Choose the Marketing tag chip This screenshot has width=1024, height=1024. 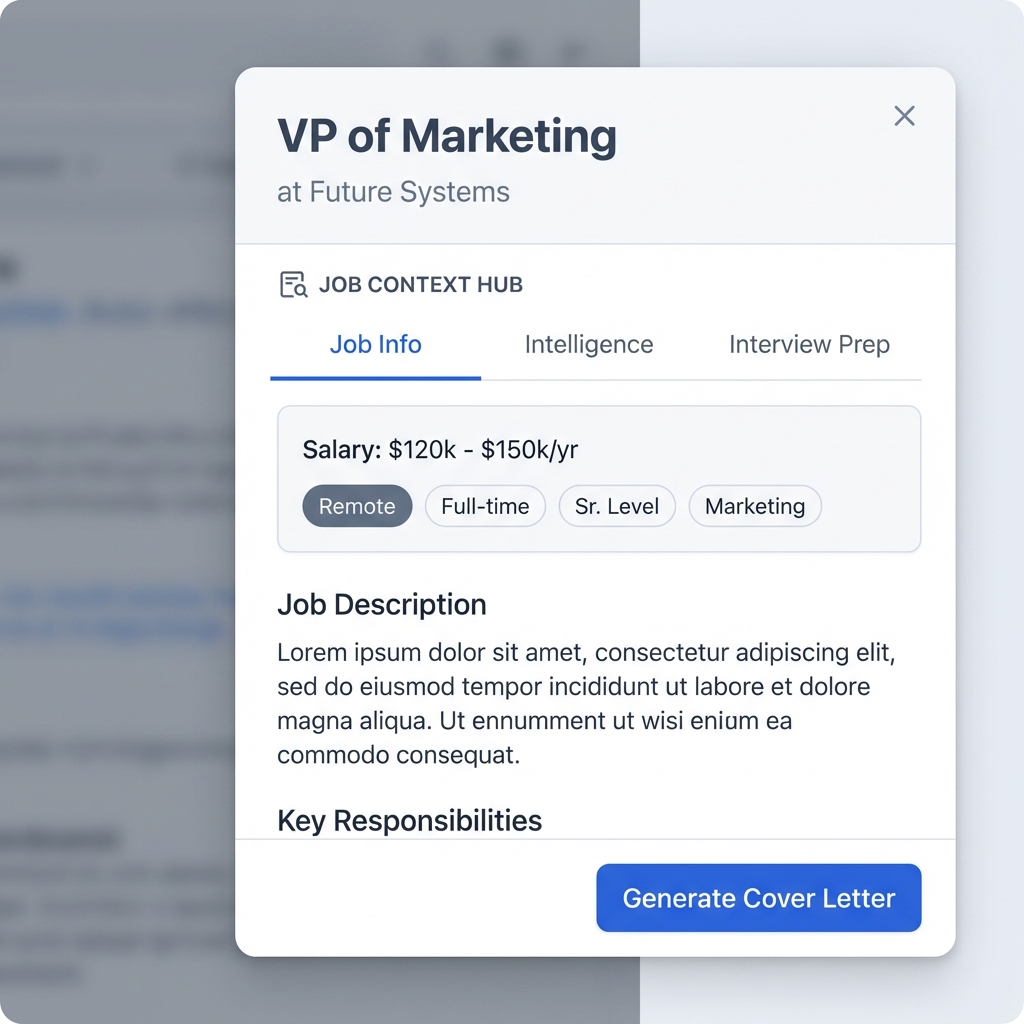755,506
